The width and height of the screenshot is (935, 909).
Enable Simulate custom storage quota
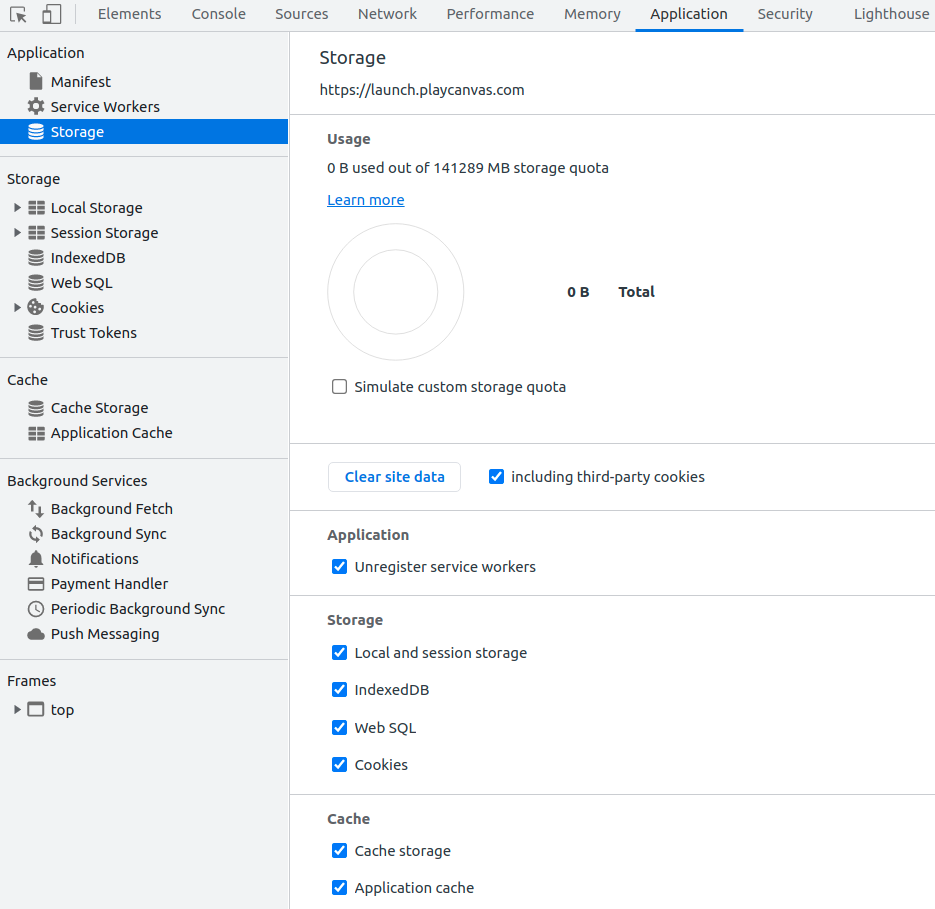(340, 387)
